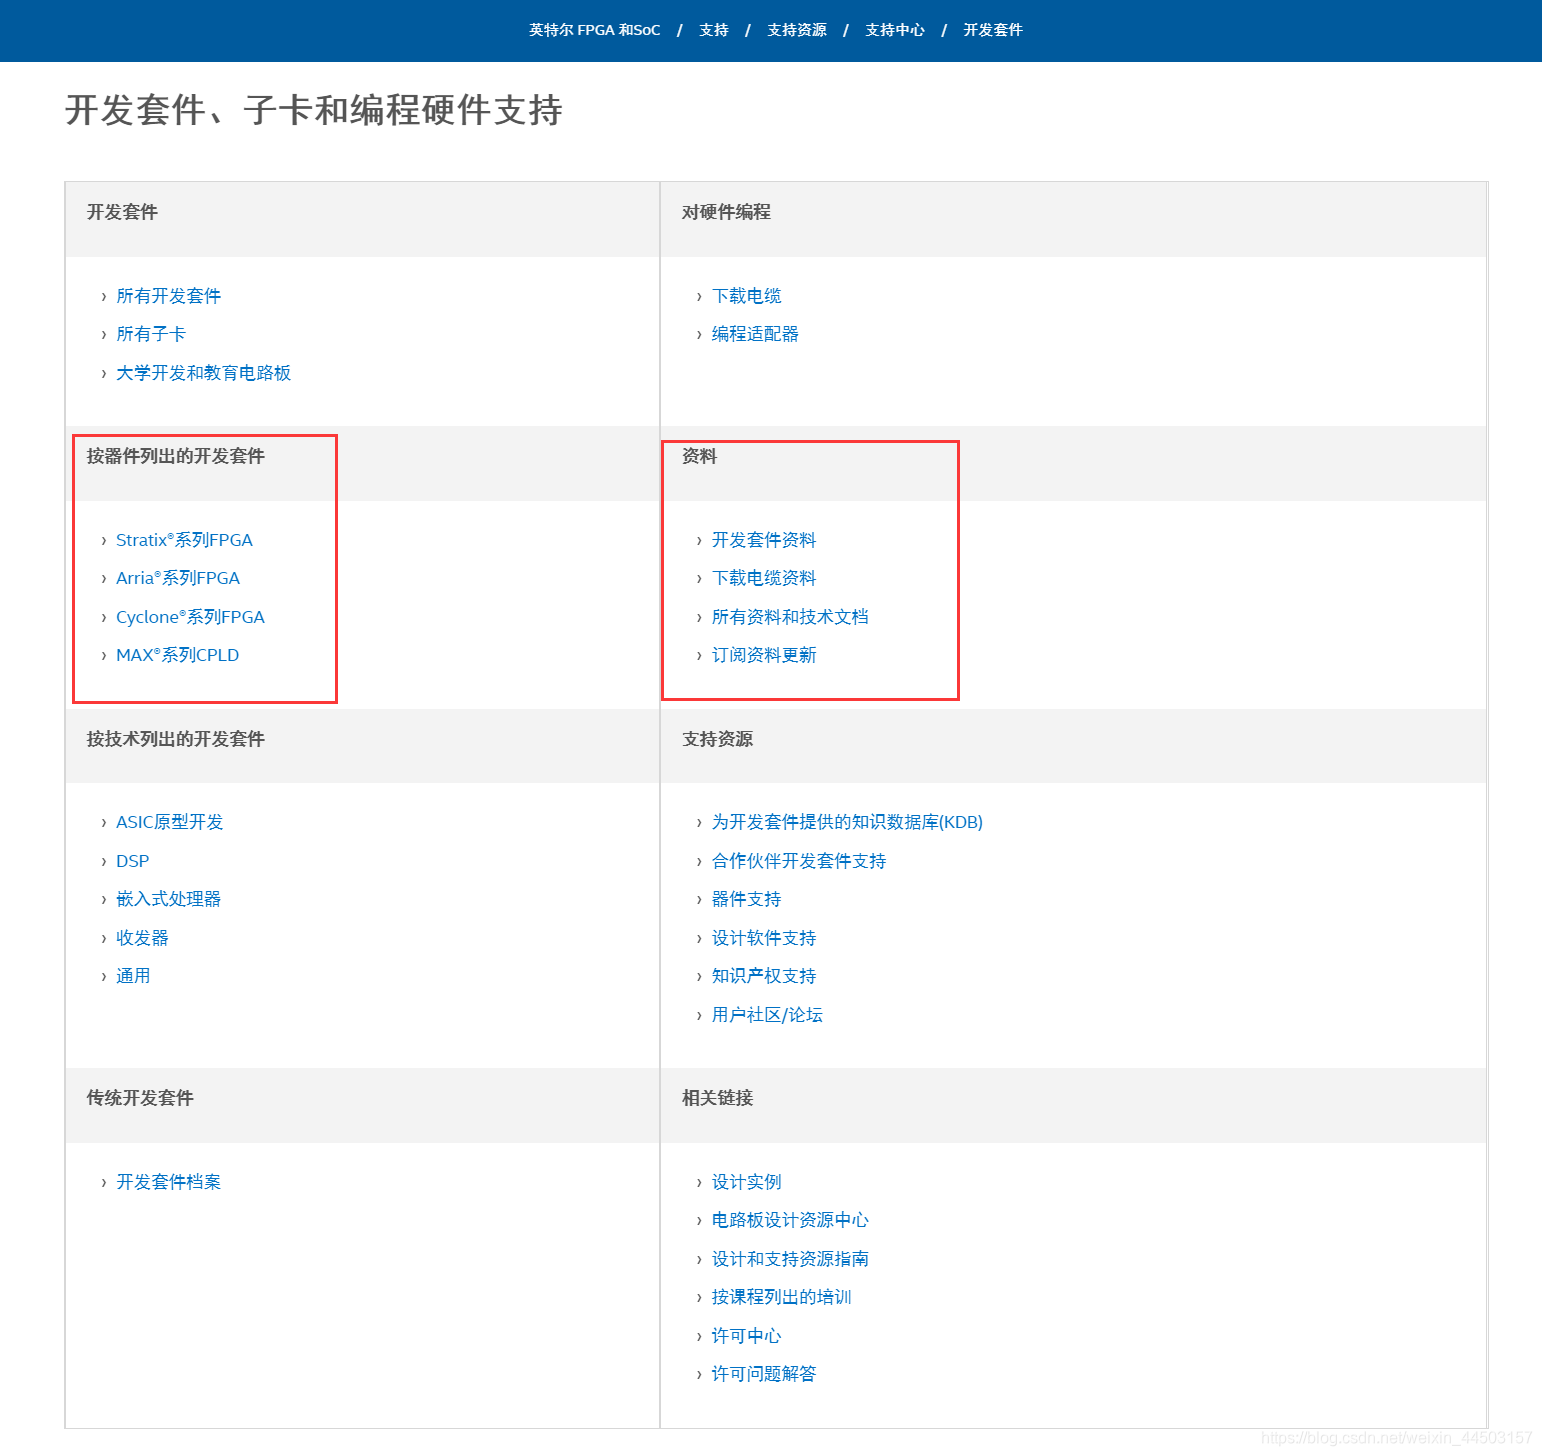Open the 所有开发套件 link

167,295
